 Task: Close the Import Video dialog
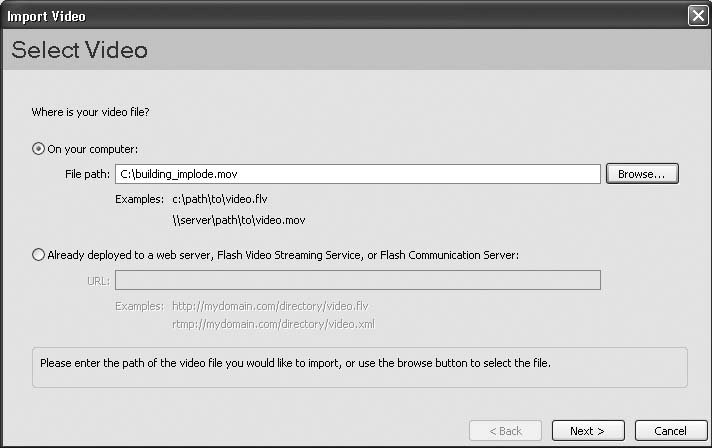coord(697,16)
